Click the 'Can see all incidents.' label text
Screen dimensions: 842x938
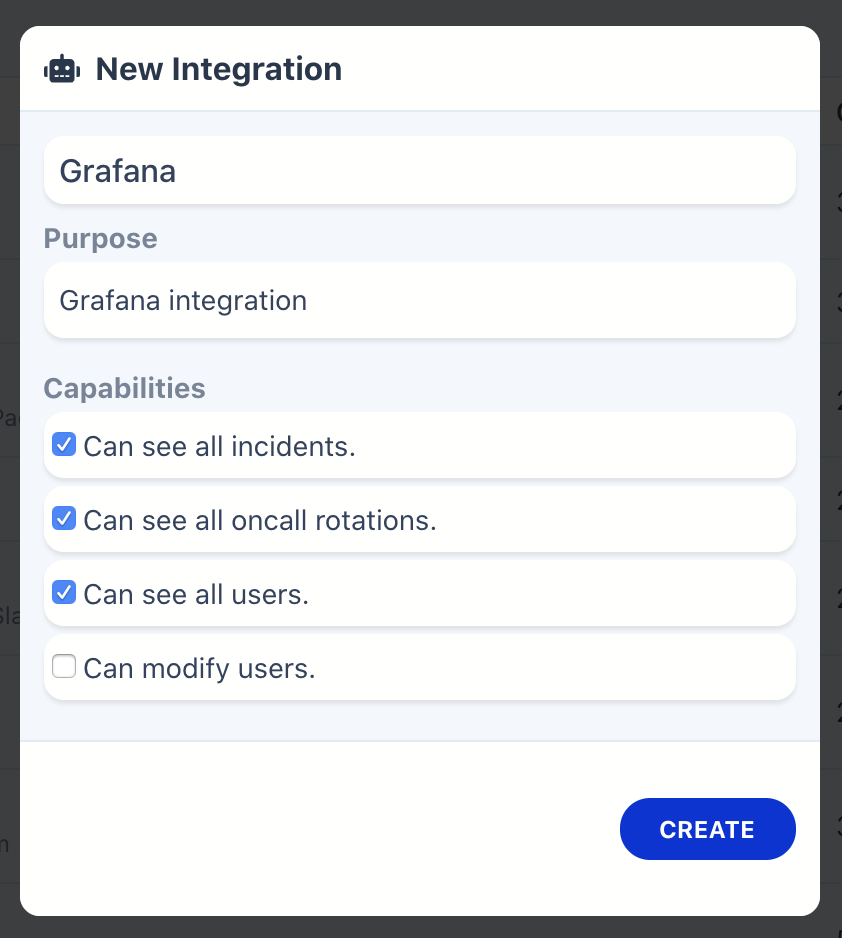click(x=219, y=446)
